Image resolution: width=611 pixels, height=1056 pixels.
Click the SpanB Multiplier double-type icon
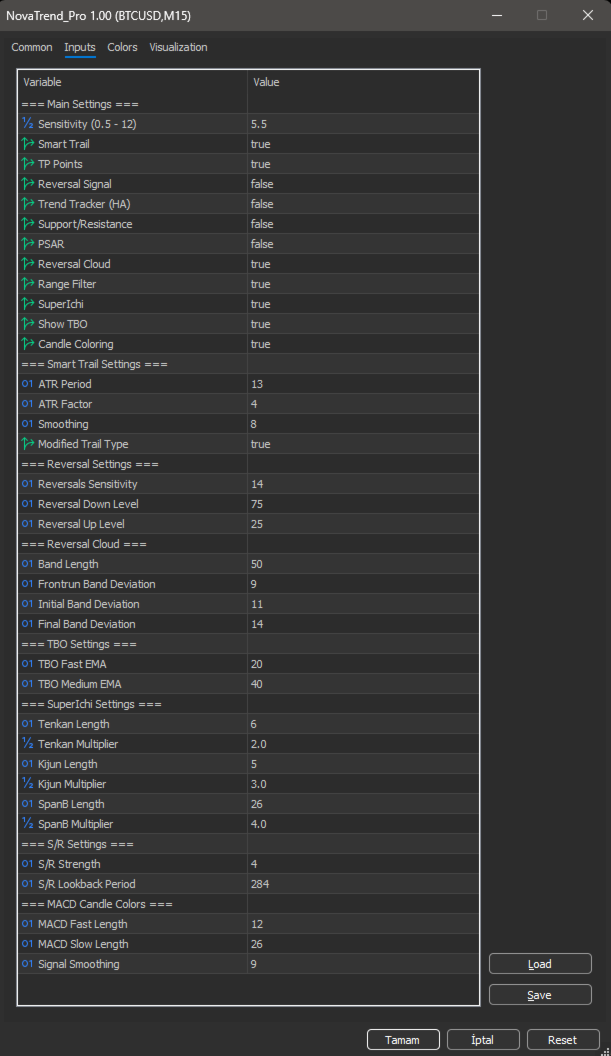click(x=28, y=824)
